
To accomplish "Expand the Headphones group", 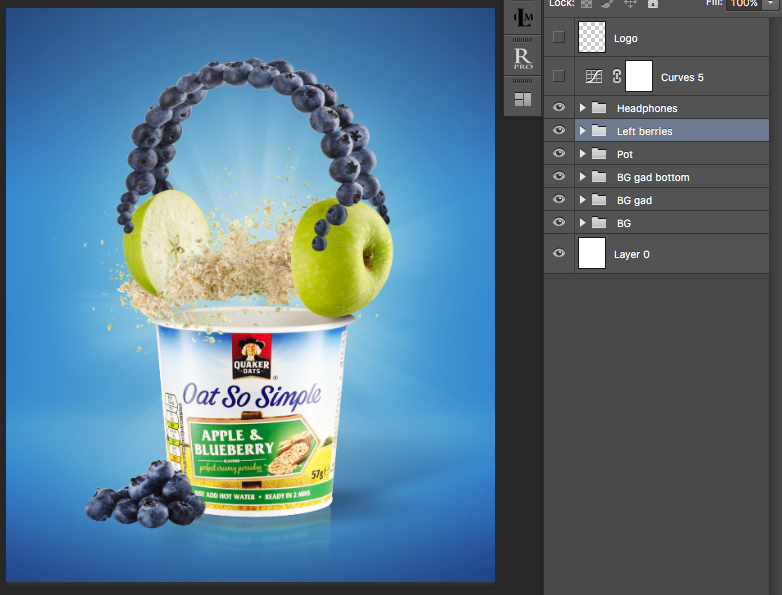I will [x=582, y=108].
